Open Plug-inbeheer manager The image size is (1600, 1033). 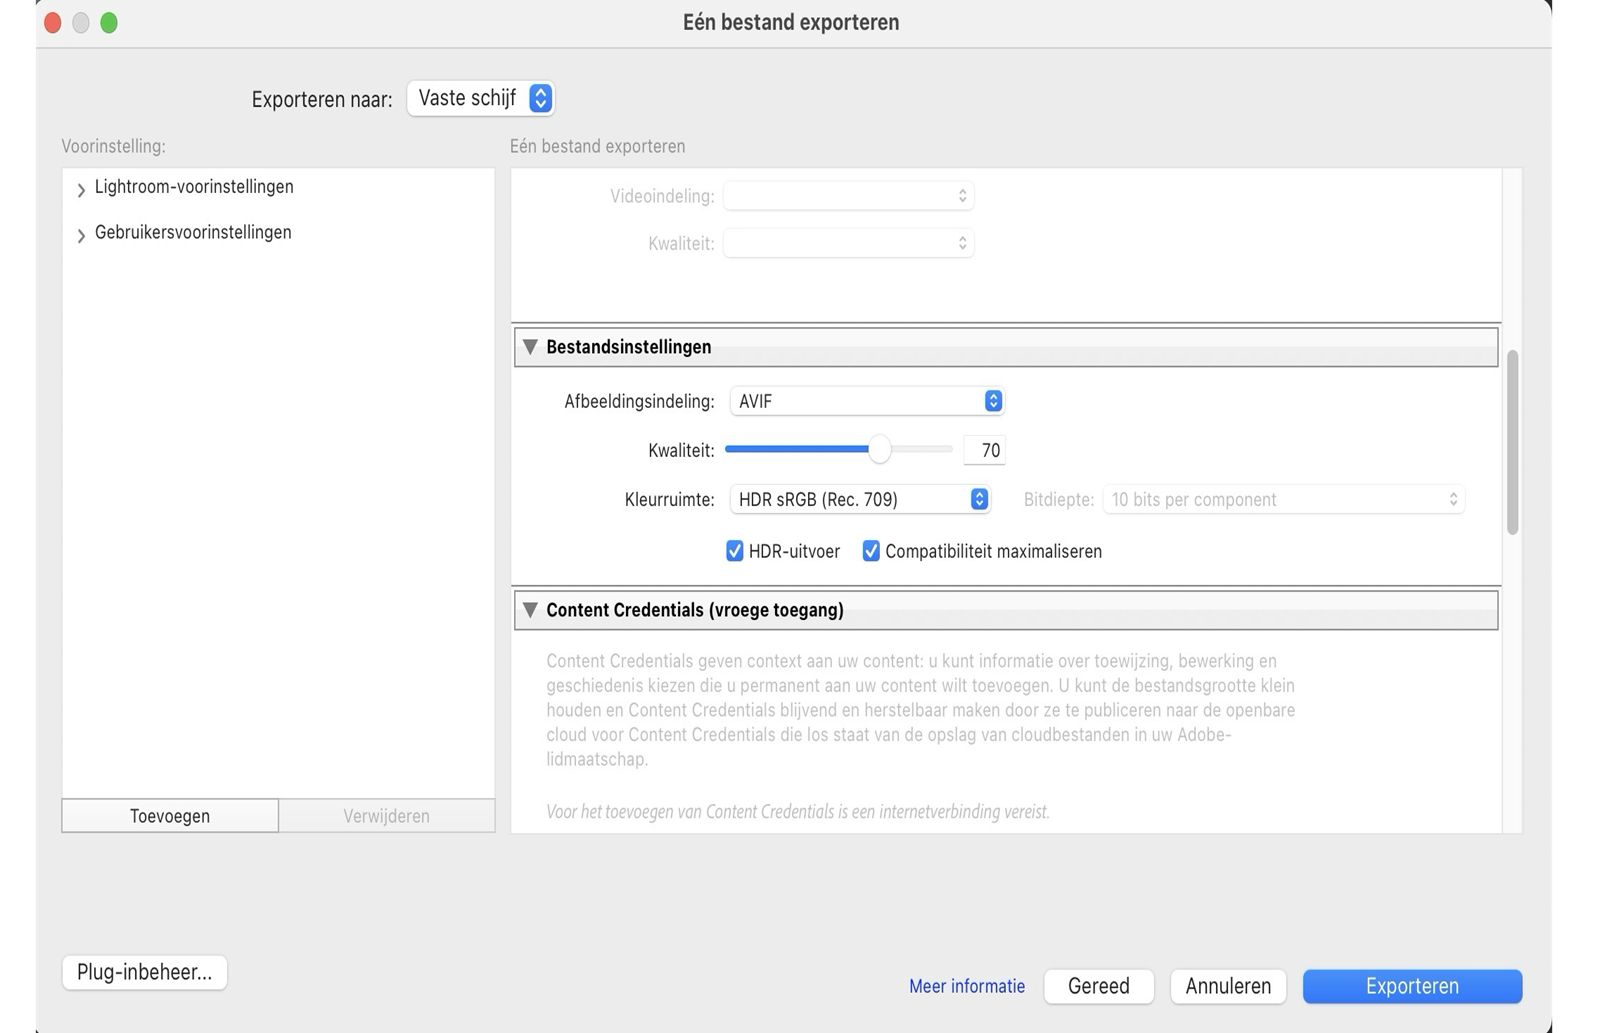click(144, 972)
